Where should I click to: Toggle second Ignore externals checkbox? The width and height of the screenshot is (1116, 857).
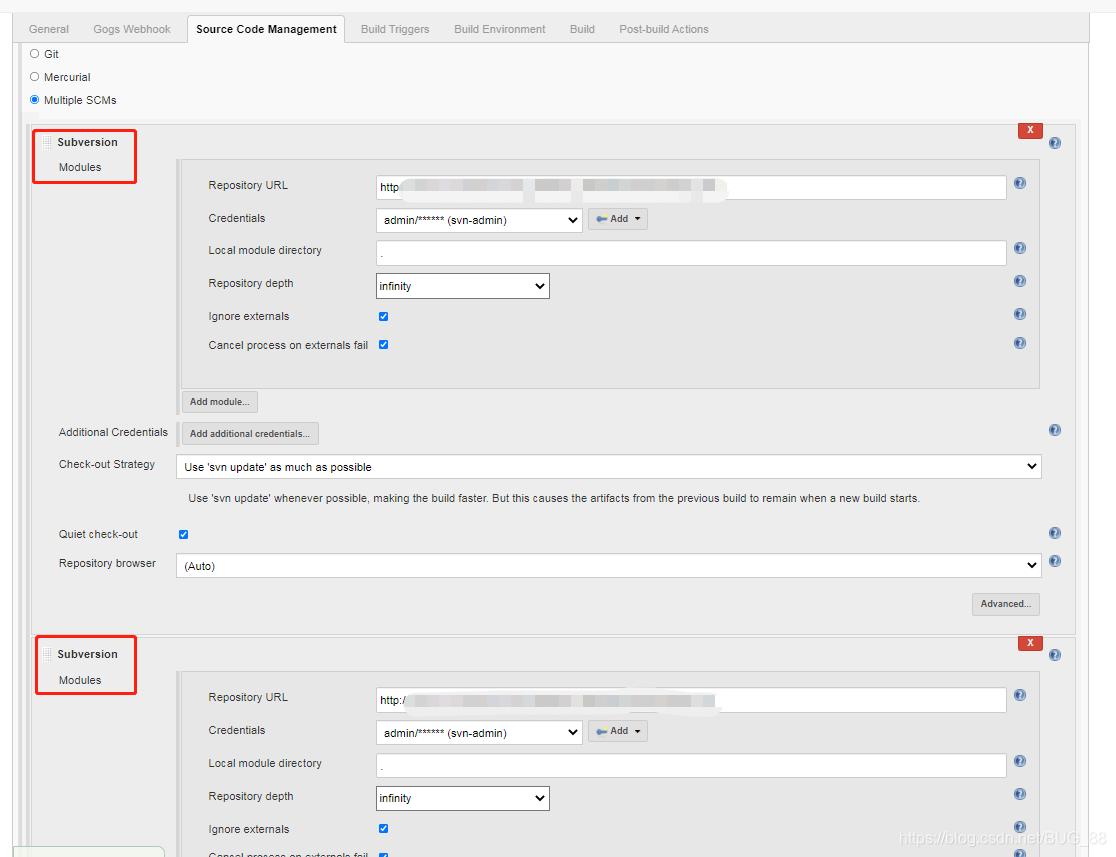(x=384, y=829)
